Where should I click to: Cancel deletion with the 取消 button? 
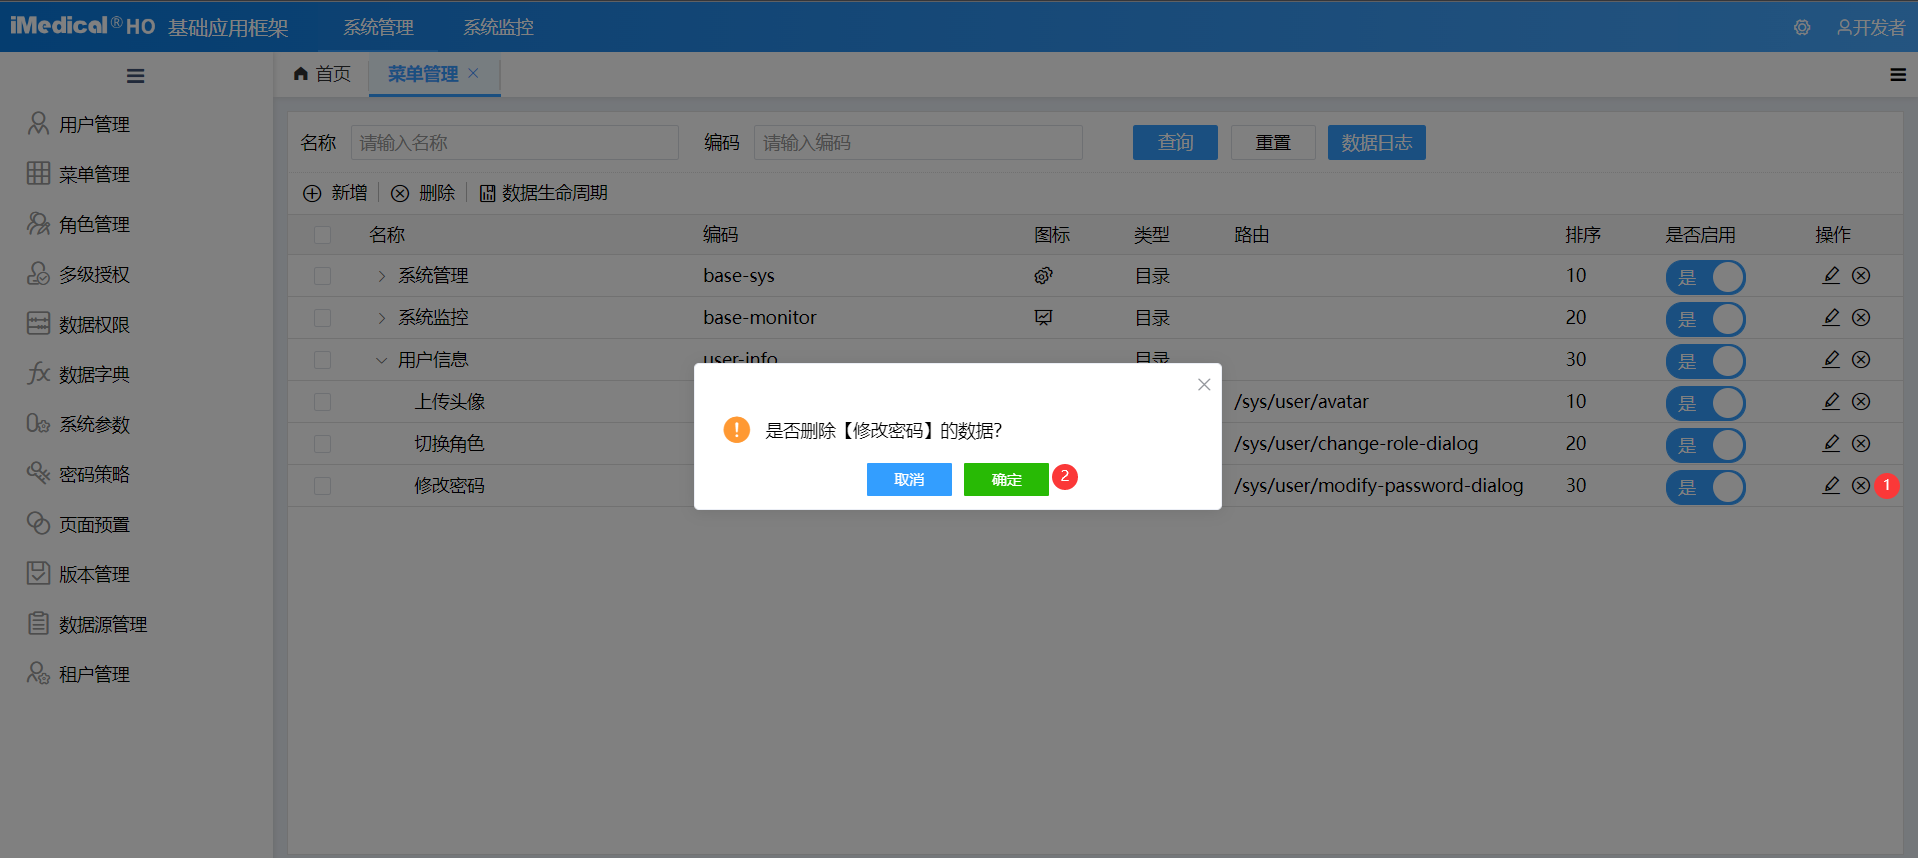pyautogui.click(x=908, y=480)
